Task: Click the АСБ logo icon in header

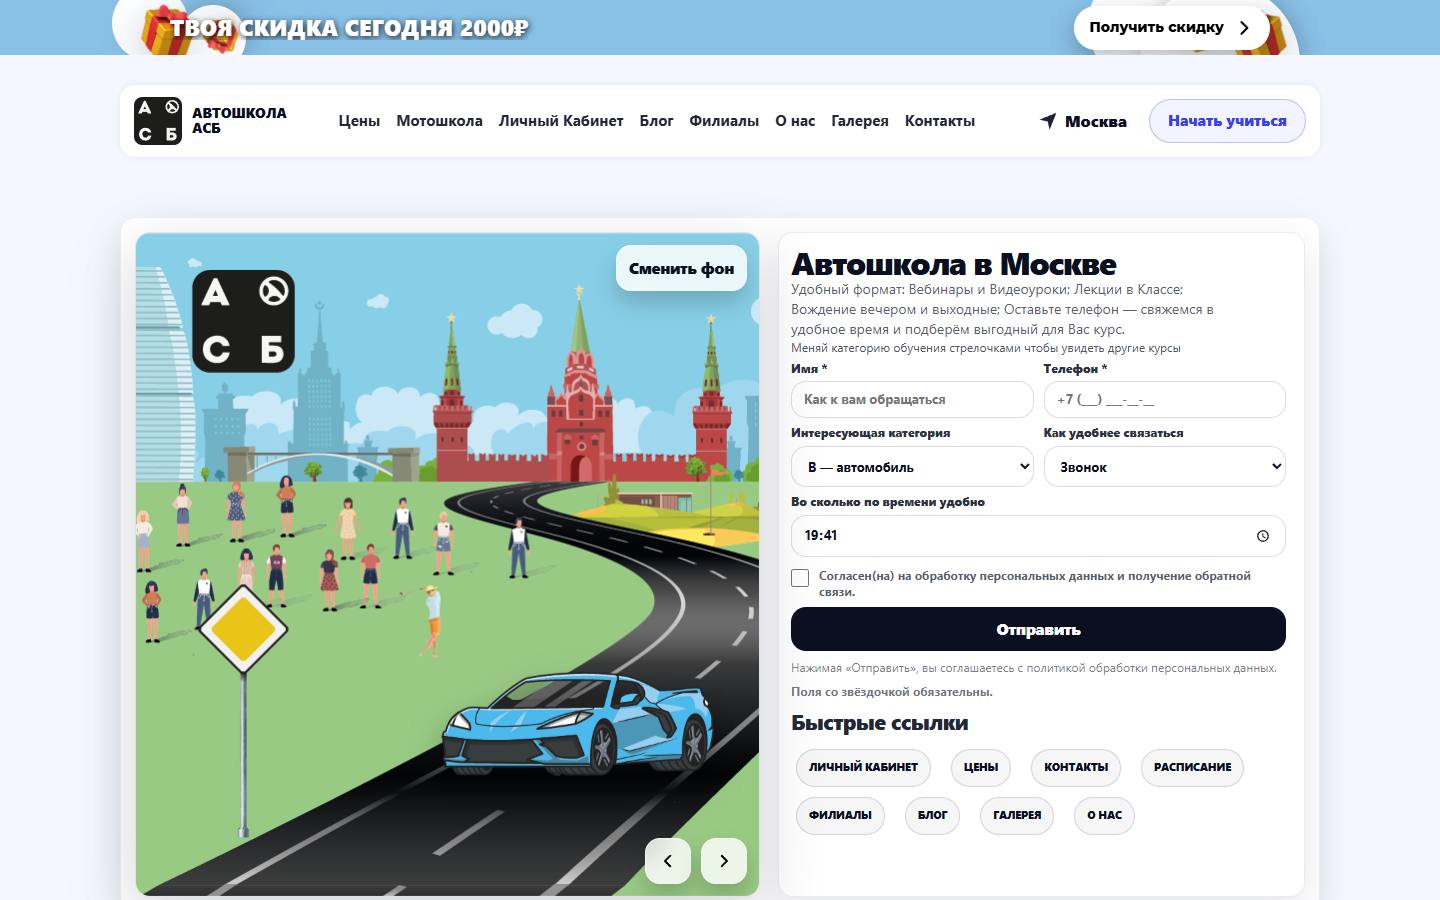Action: click(x=158, y=121)
